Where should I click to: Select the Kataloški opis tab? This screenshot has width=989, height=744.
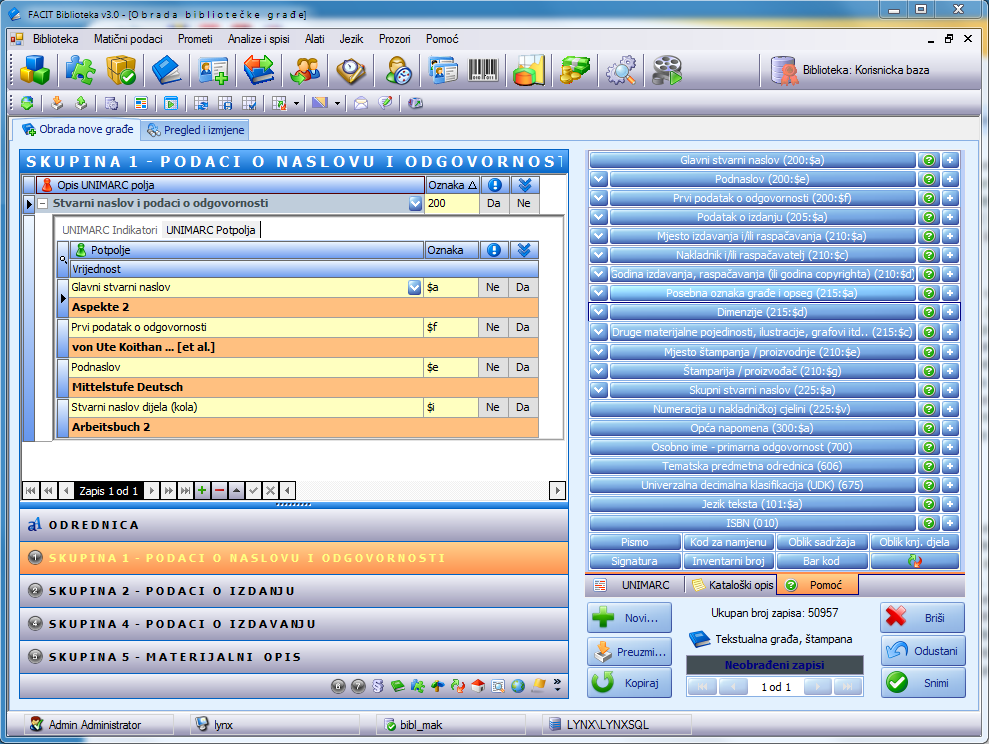(x=733, y=585)
